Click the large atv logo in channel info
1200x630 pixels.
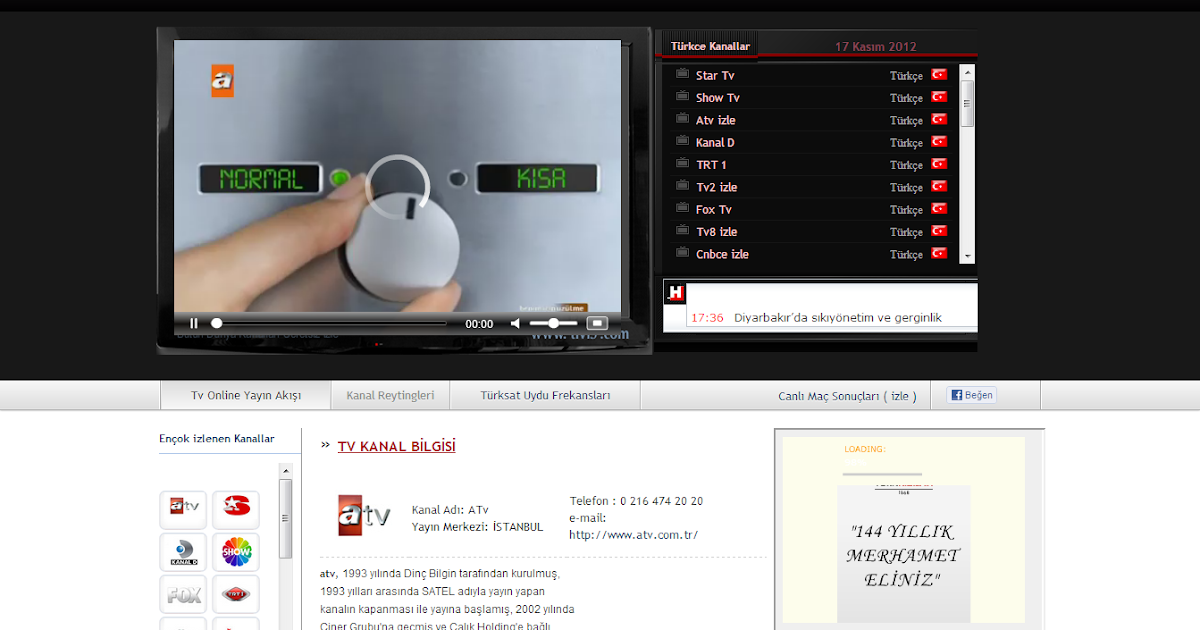coord(364,515)
